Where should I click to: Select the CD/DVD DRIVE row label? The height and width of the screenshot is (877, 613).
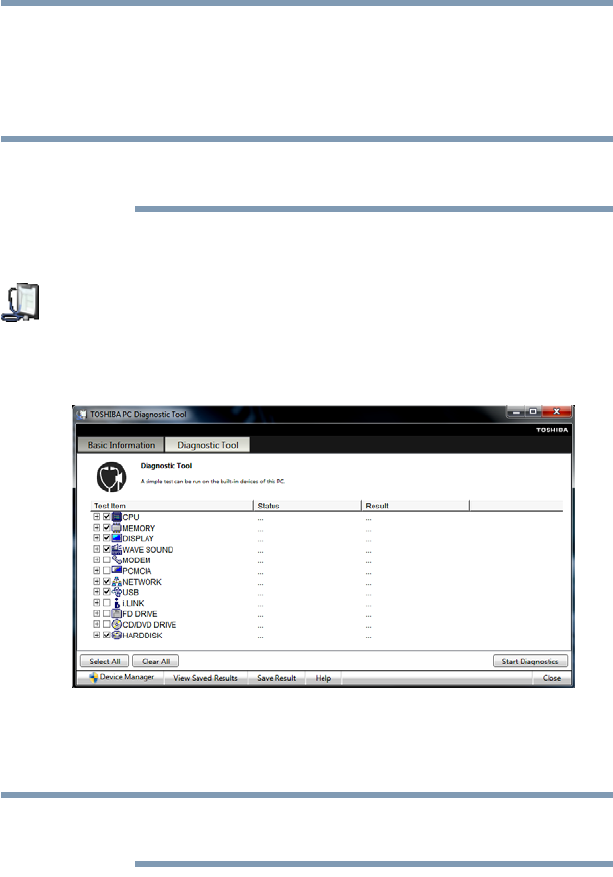[149, 625]
